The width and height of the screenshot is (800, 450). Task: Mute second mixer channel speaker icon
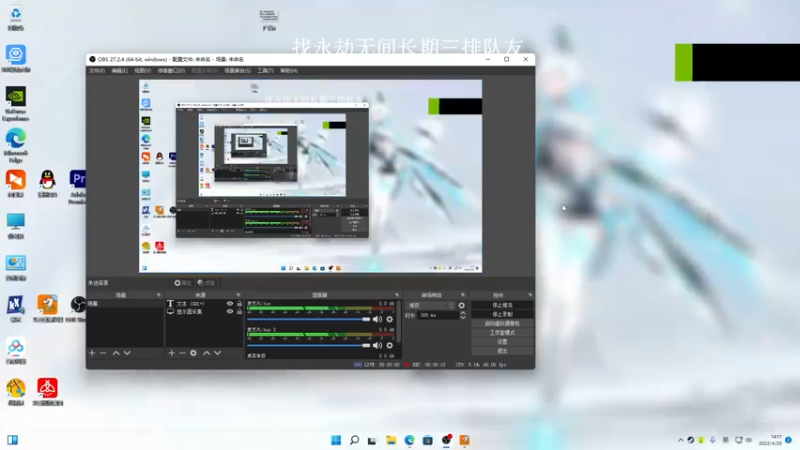(377, 345)
